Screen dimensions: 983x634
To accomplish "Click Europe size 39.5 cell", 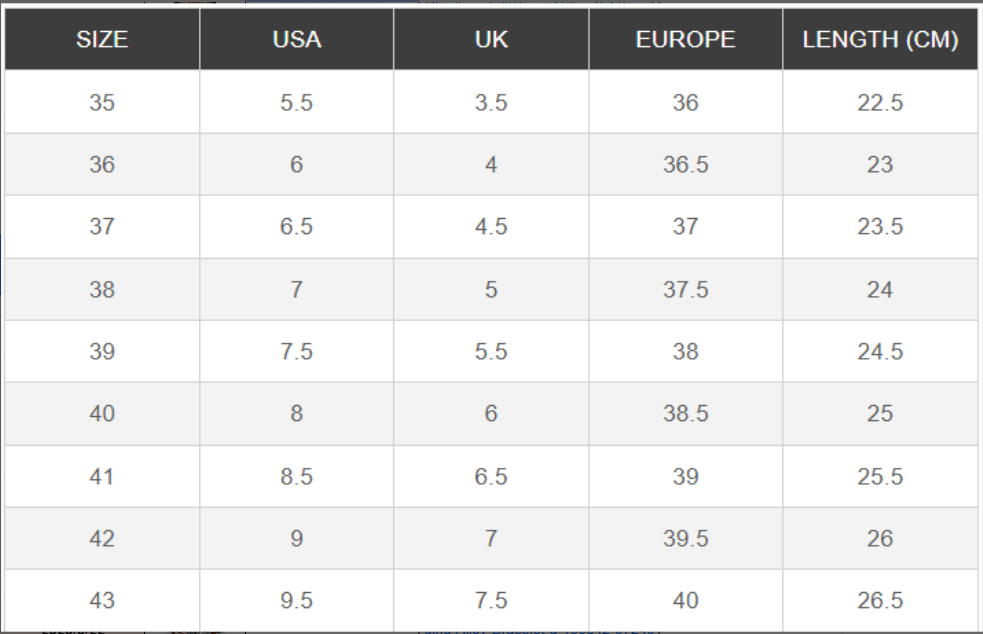I will 686,539.
